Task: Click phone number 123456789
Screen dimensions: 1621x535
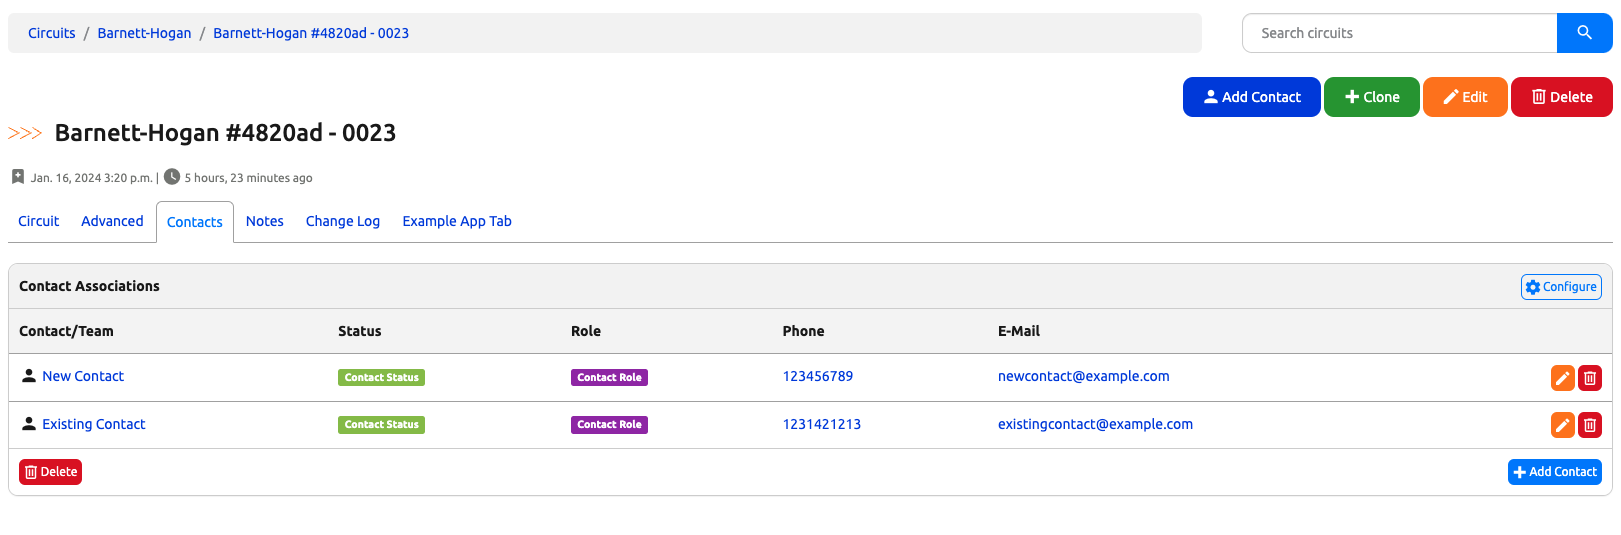Action: click(x=818, y=376)
